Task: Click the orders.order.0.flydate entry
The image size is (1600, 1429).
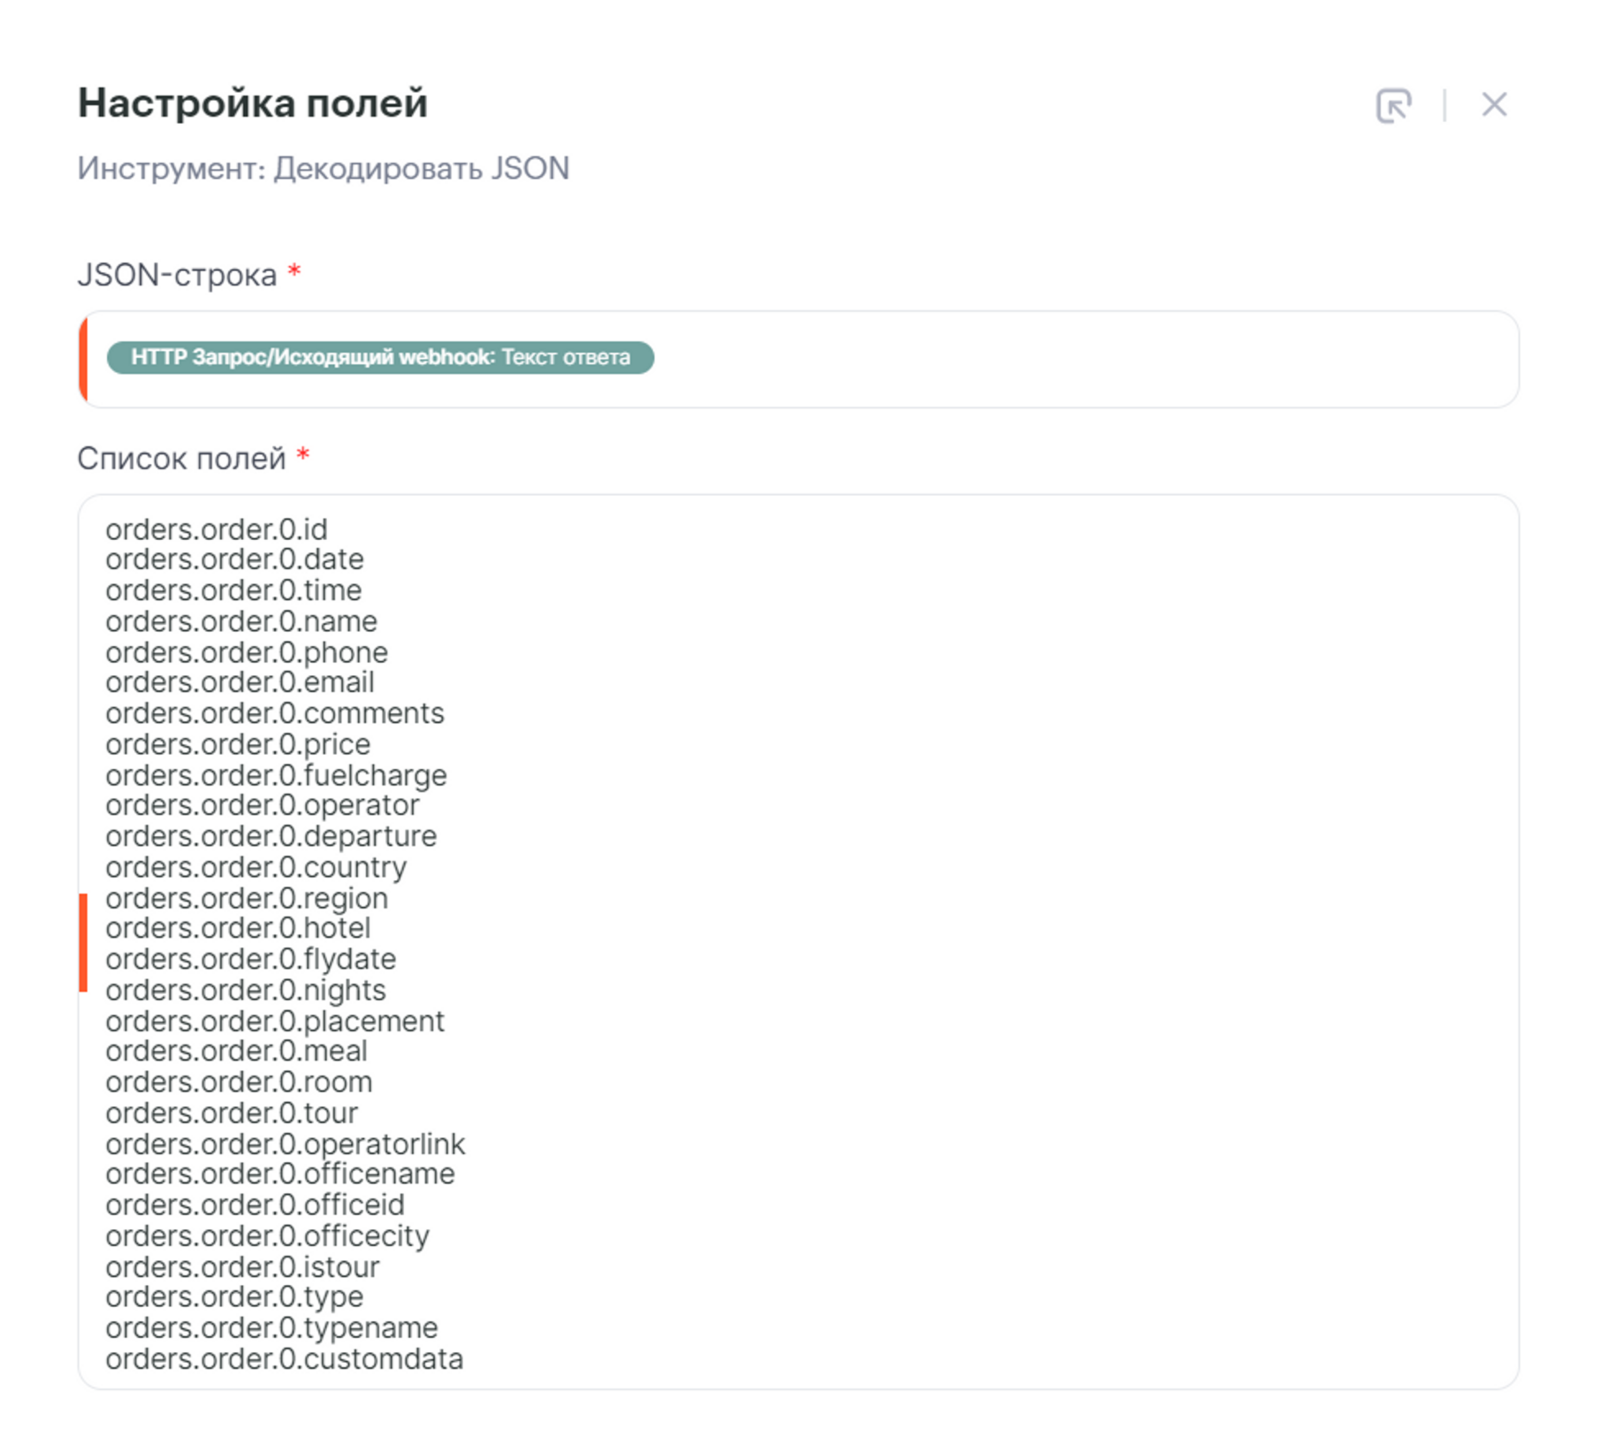Action: point(250,959)
